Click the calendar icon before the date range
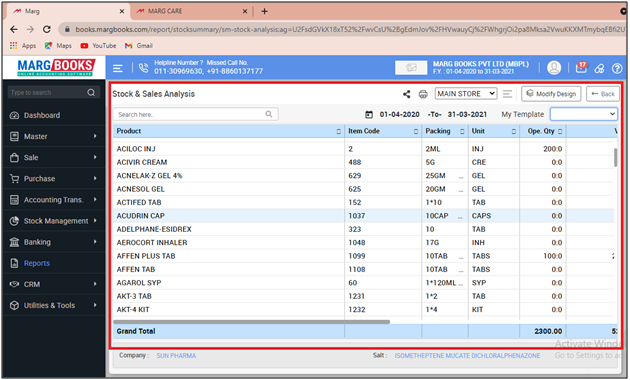This screenshot has width=630, height=380. (x=369, y=114)
